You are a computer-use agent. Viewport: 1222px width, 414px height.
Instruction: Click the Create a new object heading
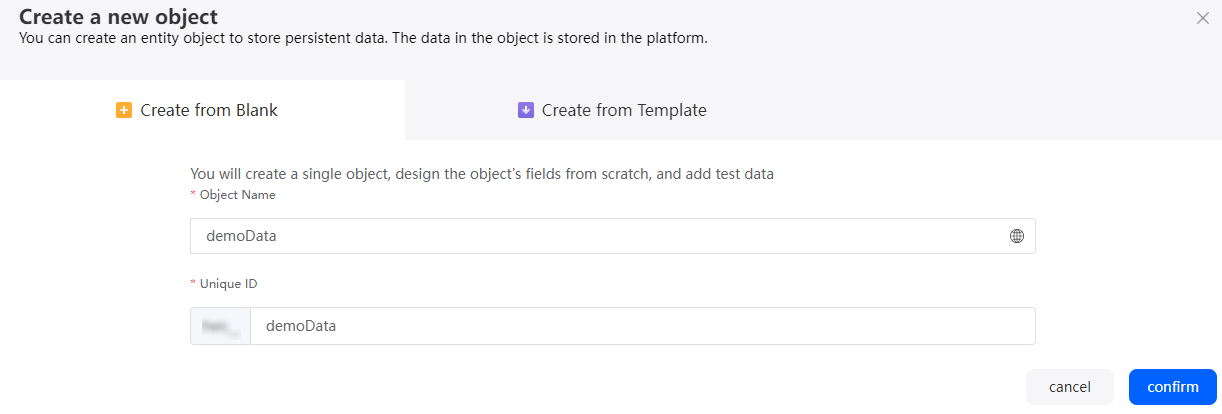click(x=118, y=16)
